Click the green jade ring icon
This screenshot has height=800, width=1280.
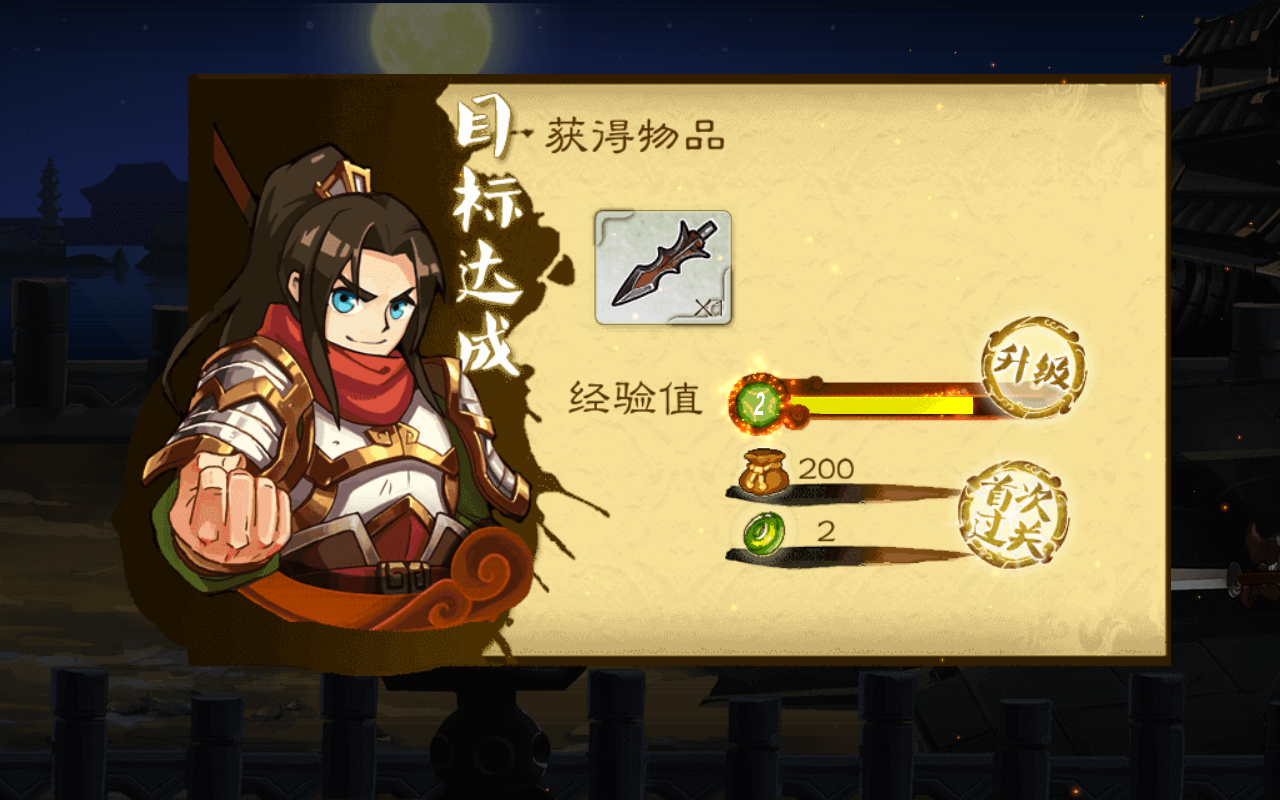click(x=764, y=532)
